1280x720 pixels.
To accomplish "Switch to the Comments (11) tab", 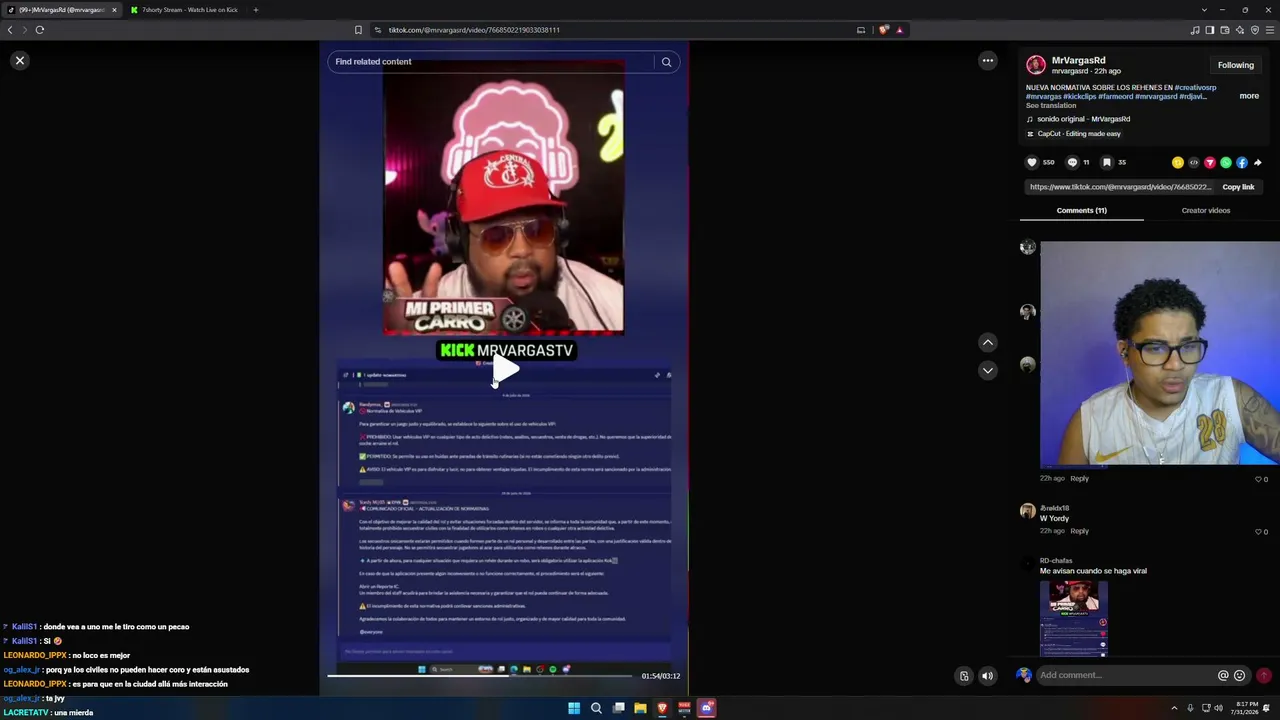I will tap(1082, 211).
